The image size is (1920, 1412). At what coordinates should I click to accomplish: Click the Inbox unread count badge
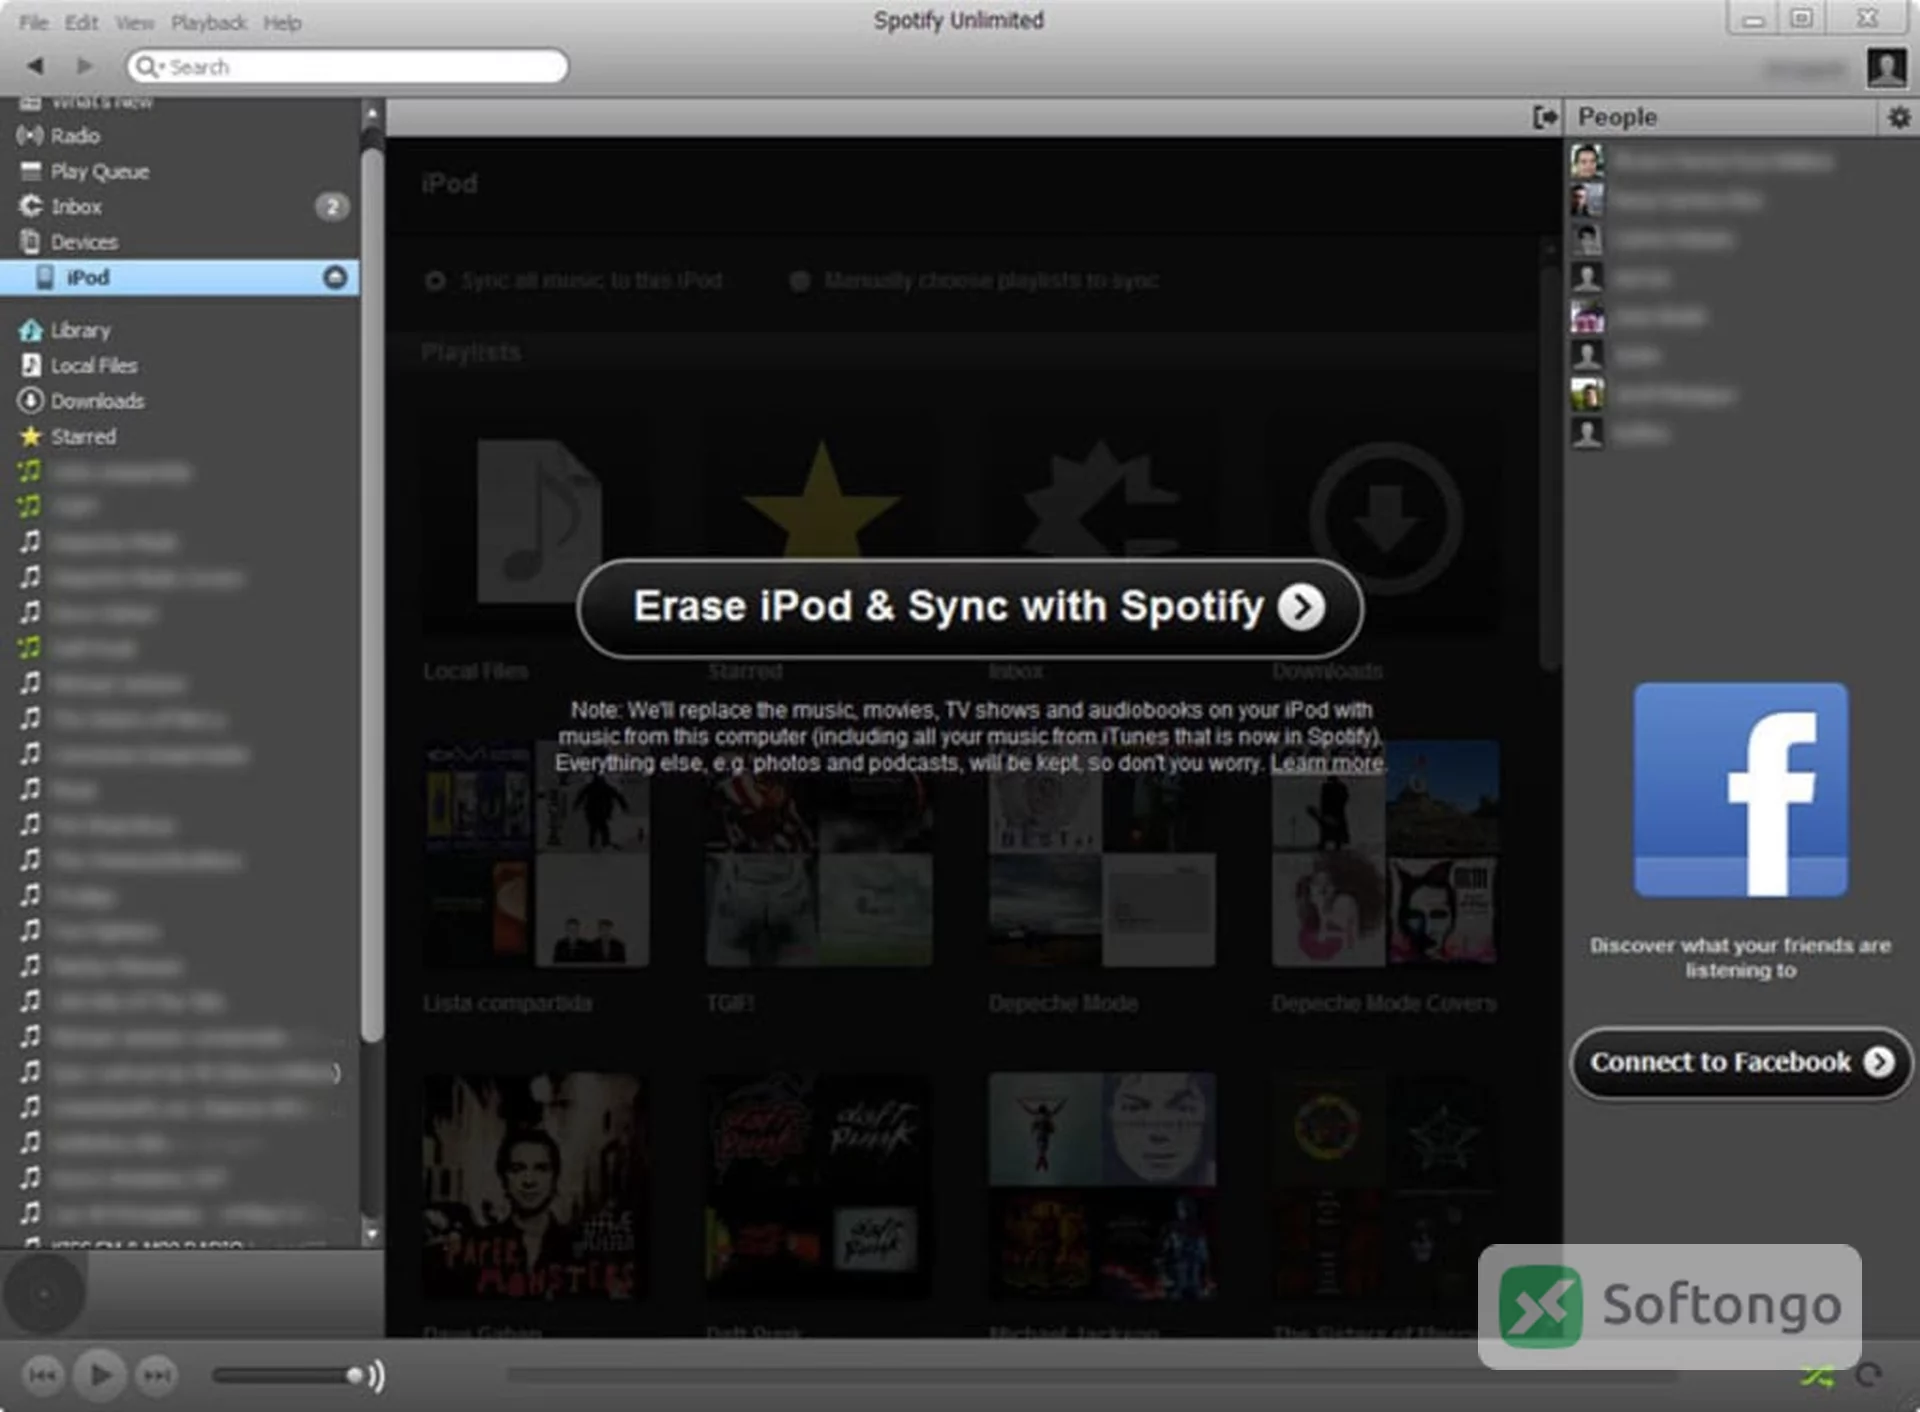tap(332, 206)
